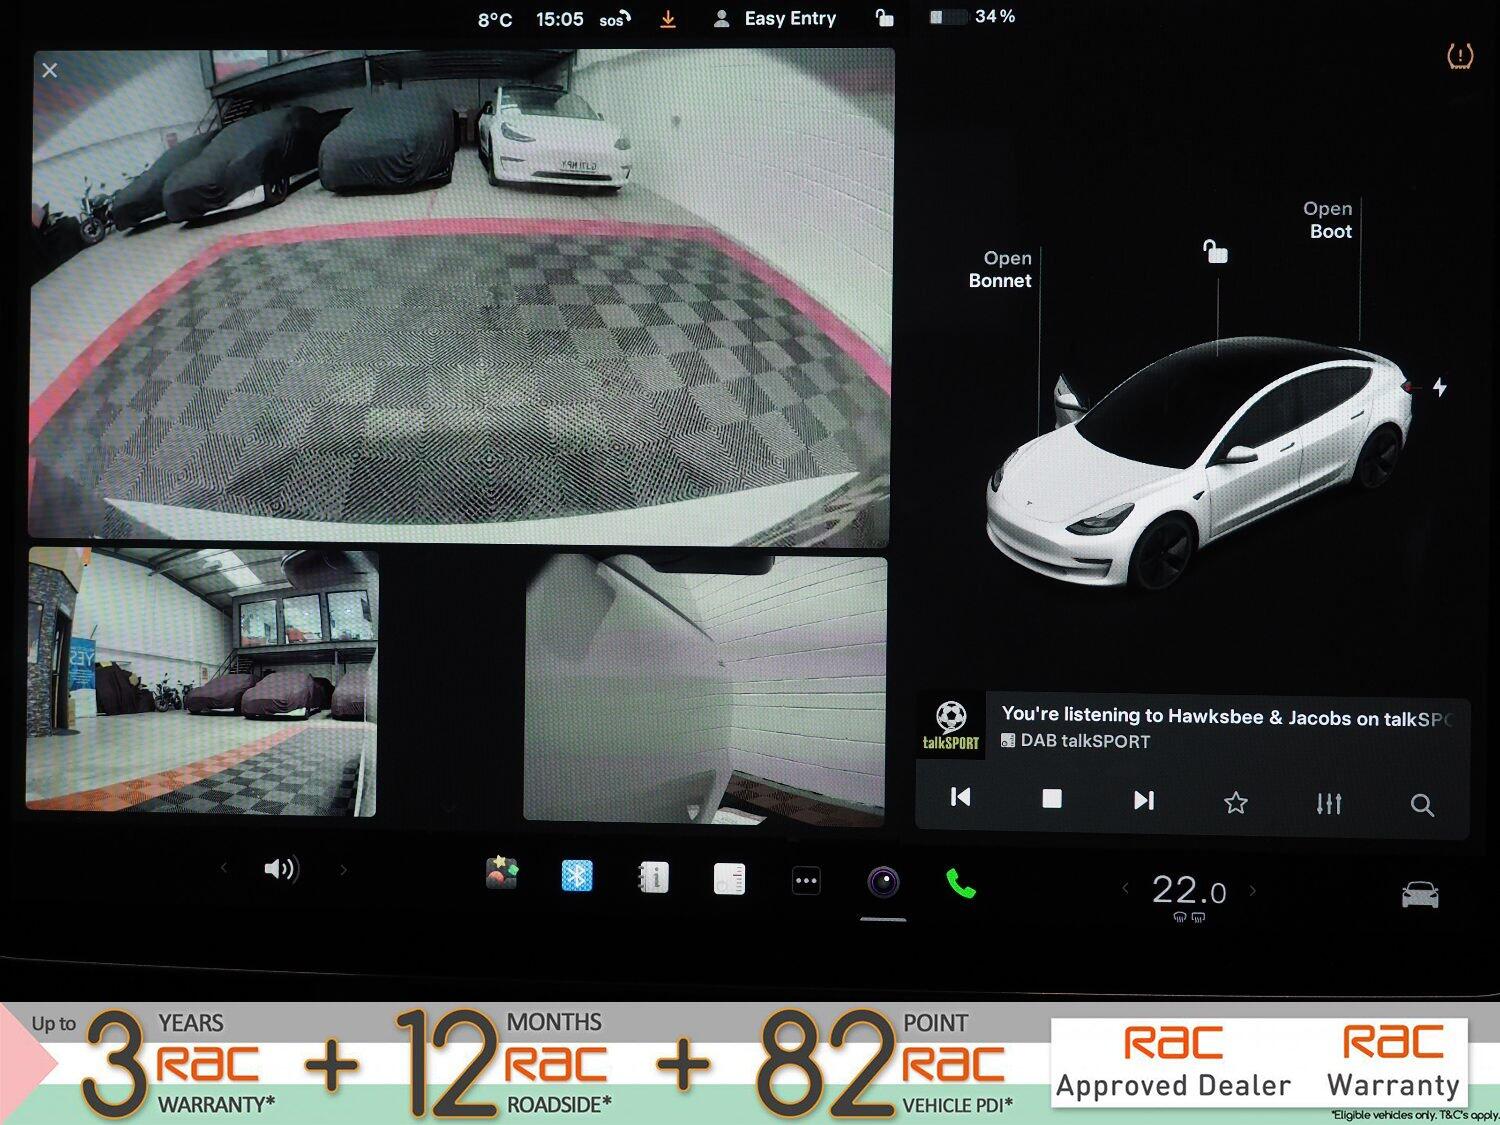The height and width of the screenshot is (1125, 1500).
Task: Open the calendar app
Action: pos(729,879)
